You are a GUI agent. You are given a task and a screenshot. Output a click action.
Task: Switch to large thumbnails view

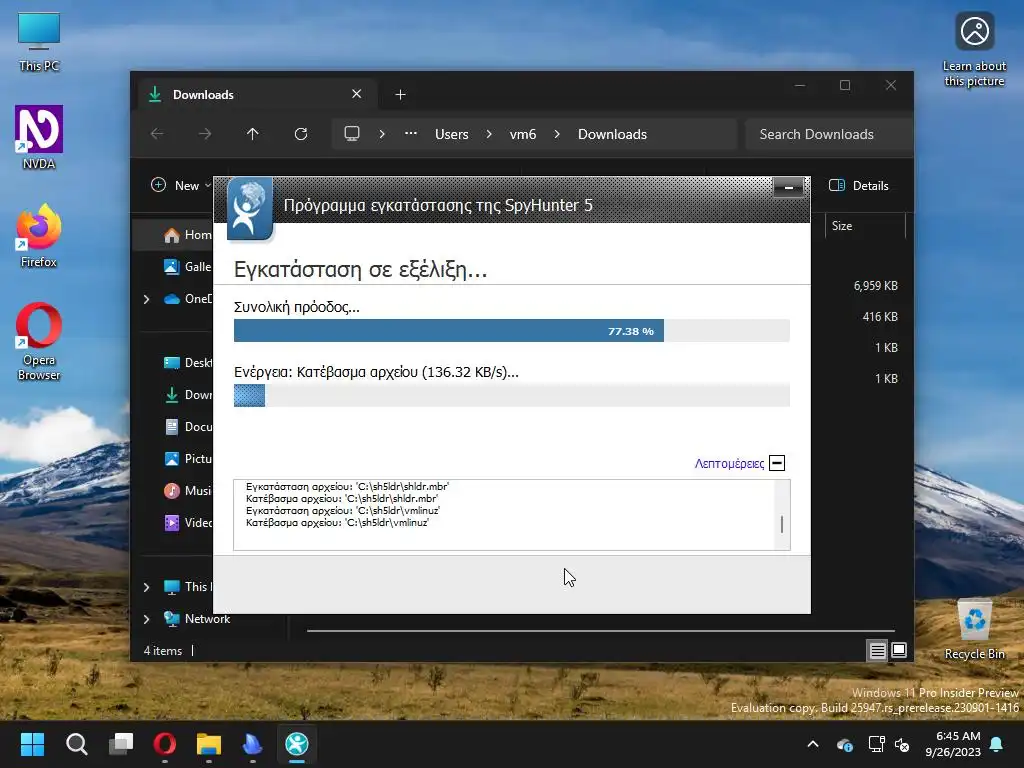coord(899,650)
